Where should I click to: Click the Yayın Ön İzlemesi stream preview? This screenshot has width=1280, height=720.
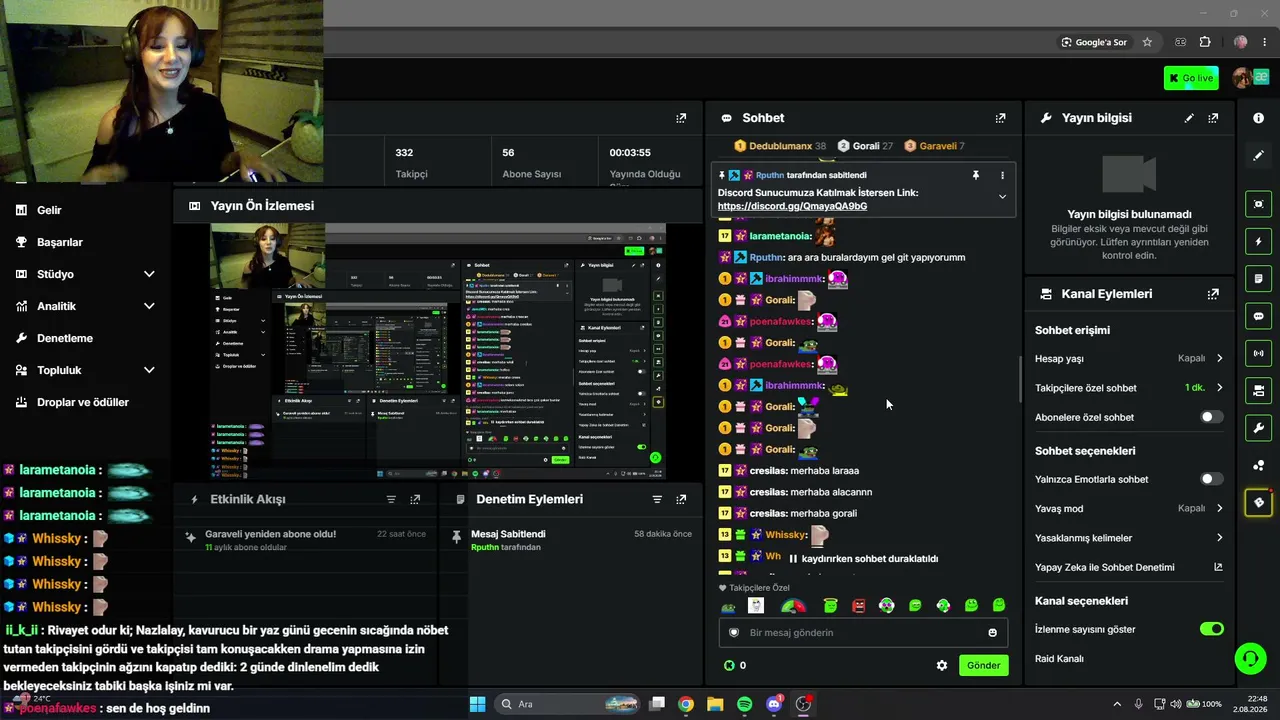click(x=438, y=351)
